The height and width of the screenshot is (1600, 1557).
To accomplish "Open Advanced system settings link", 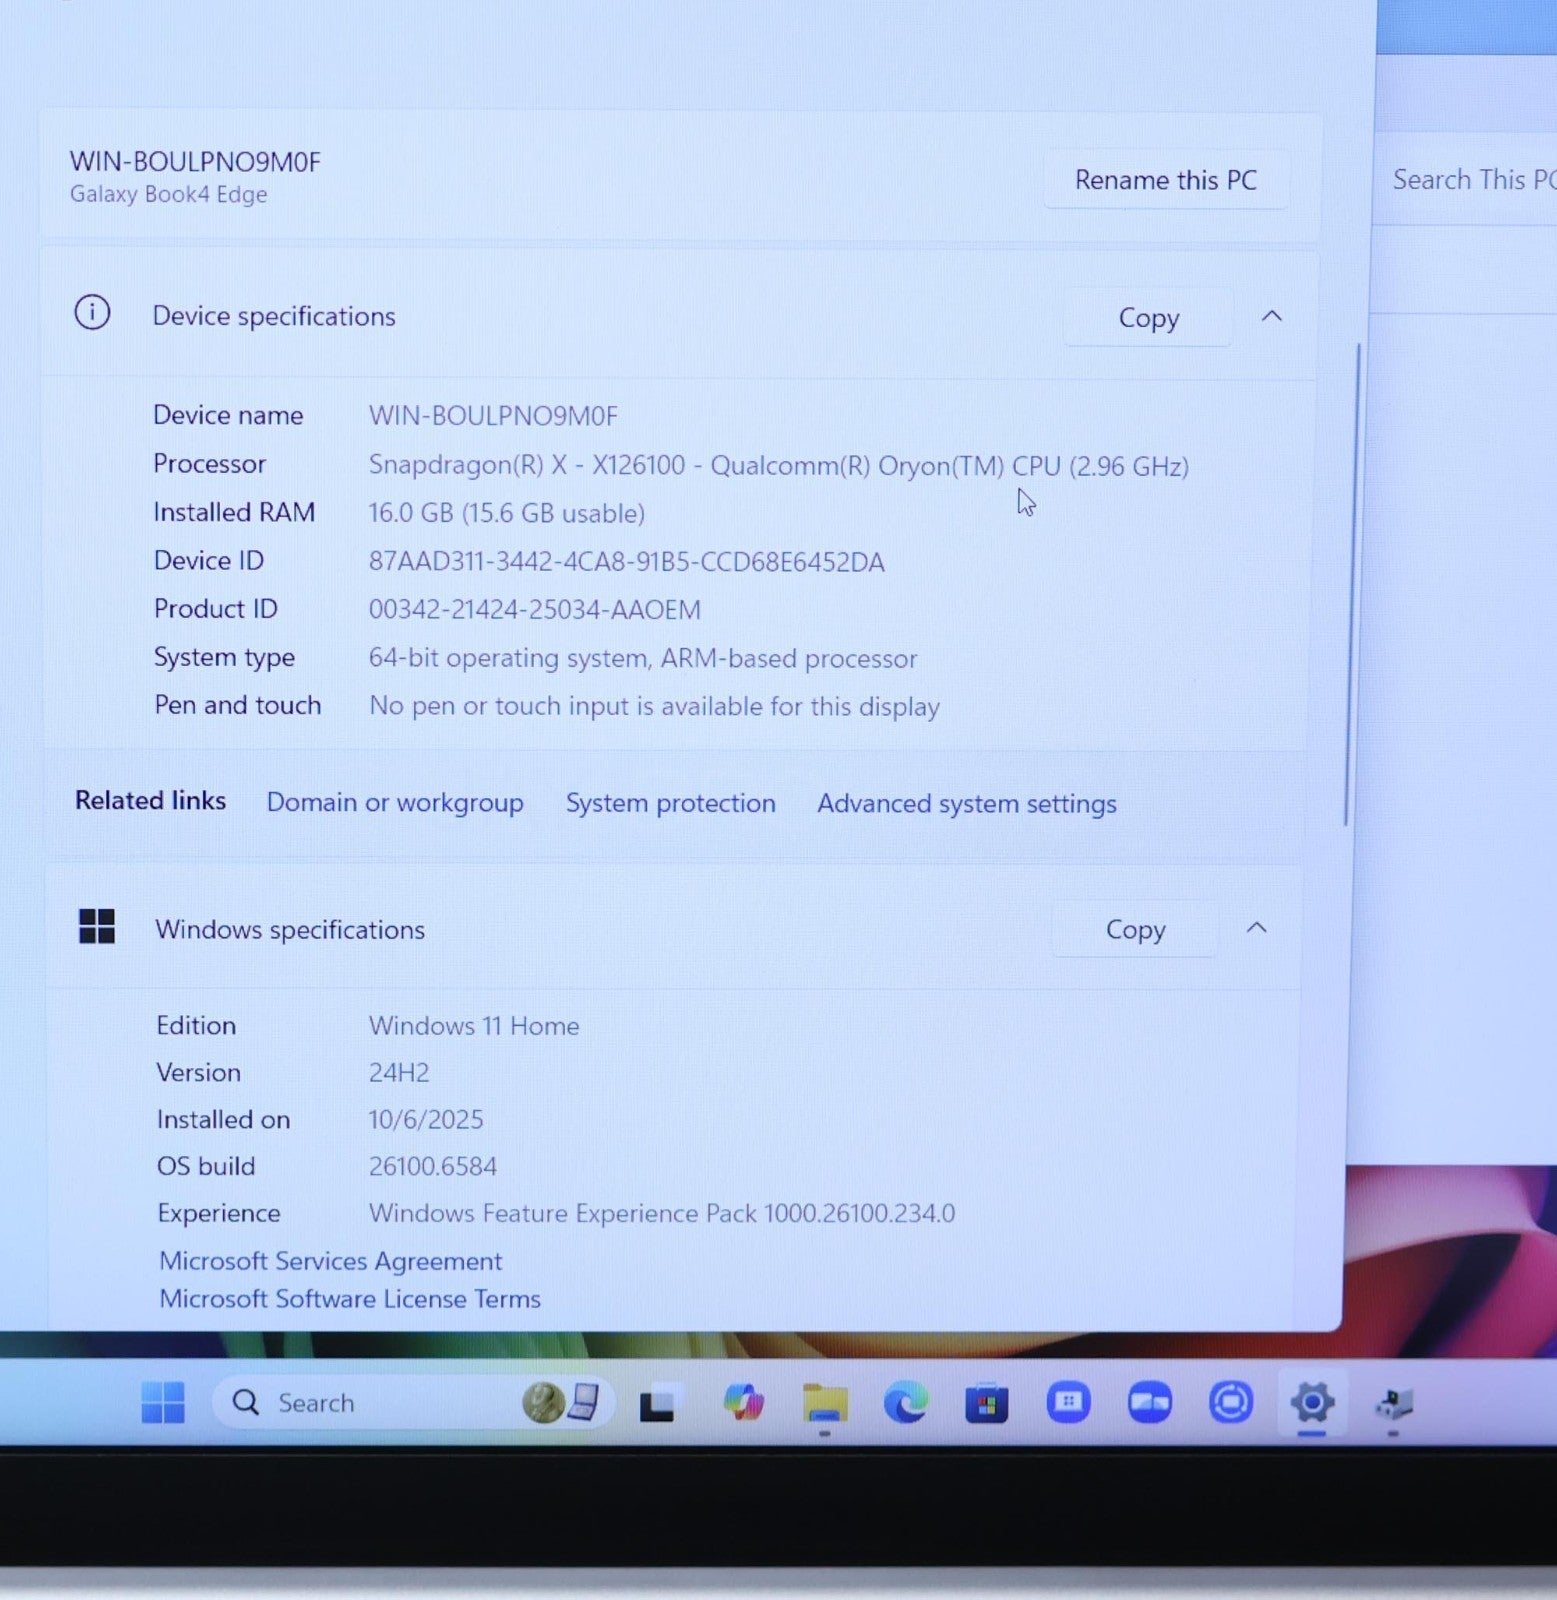I will (x=966, y=805).
